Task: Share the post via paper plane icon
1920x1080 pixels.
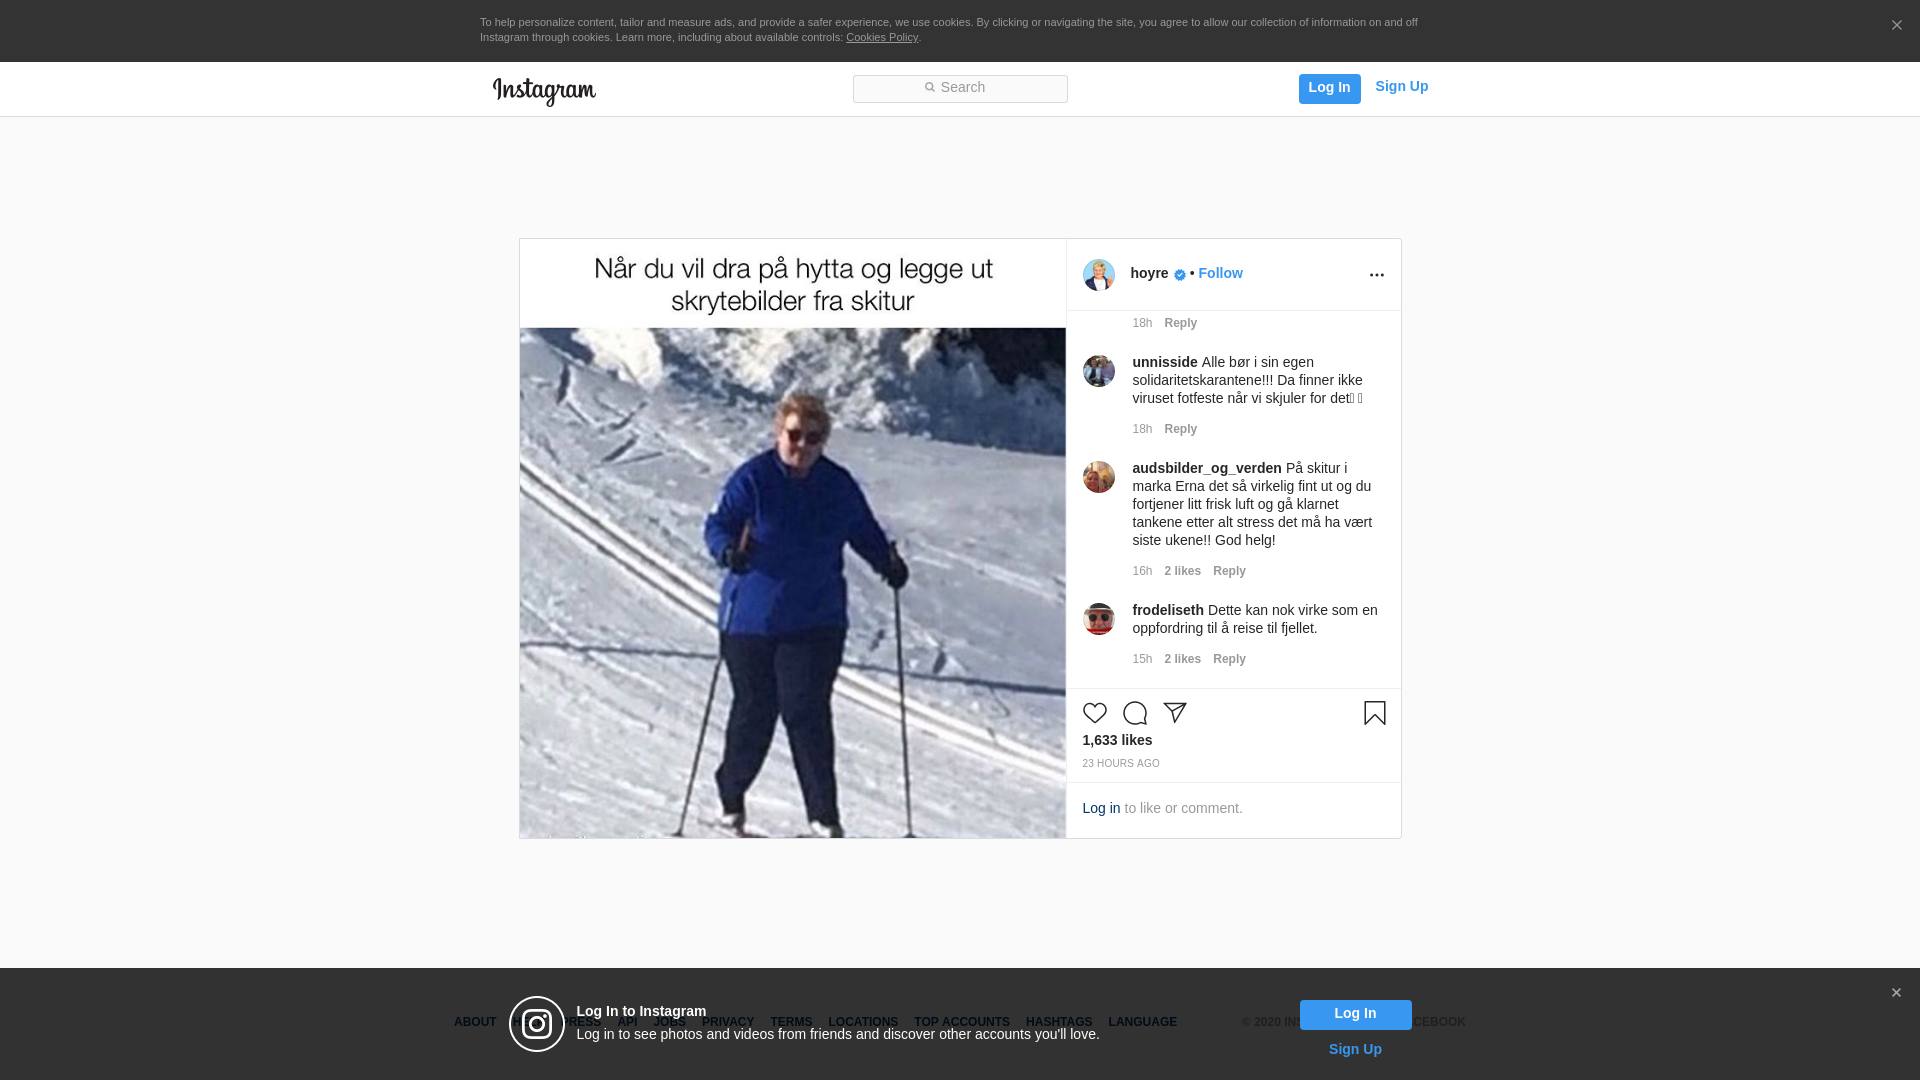Action: tap(1174, 713)
